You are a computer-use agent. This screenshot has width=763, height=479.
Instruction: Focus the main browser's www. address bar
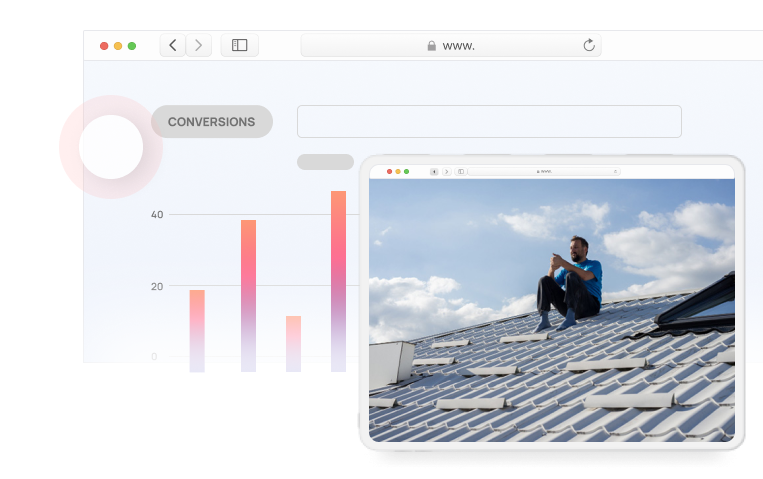(450, 45)
